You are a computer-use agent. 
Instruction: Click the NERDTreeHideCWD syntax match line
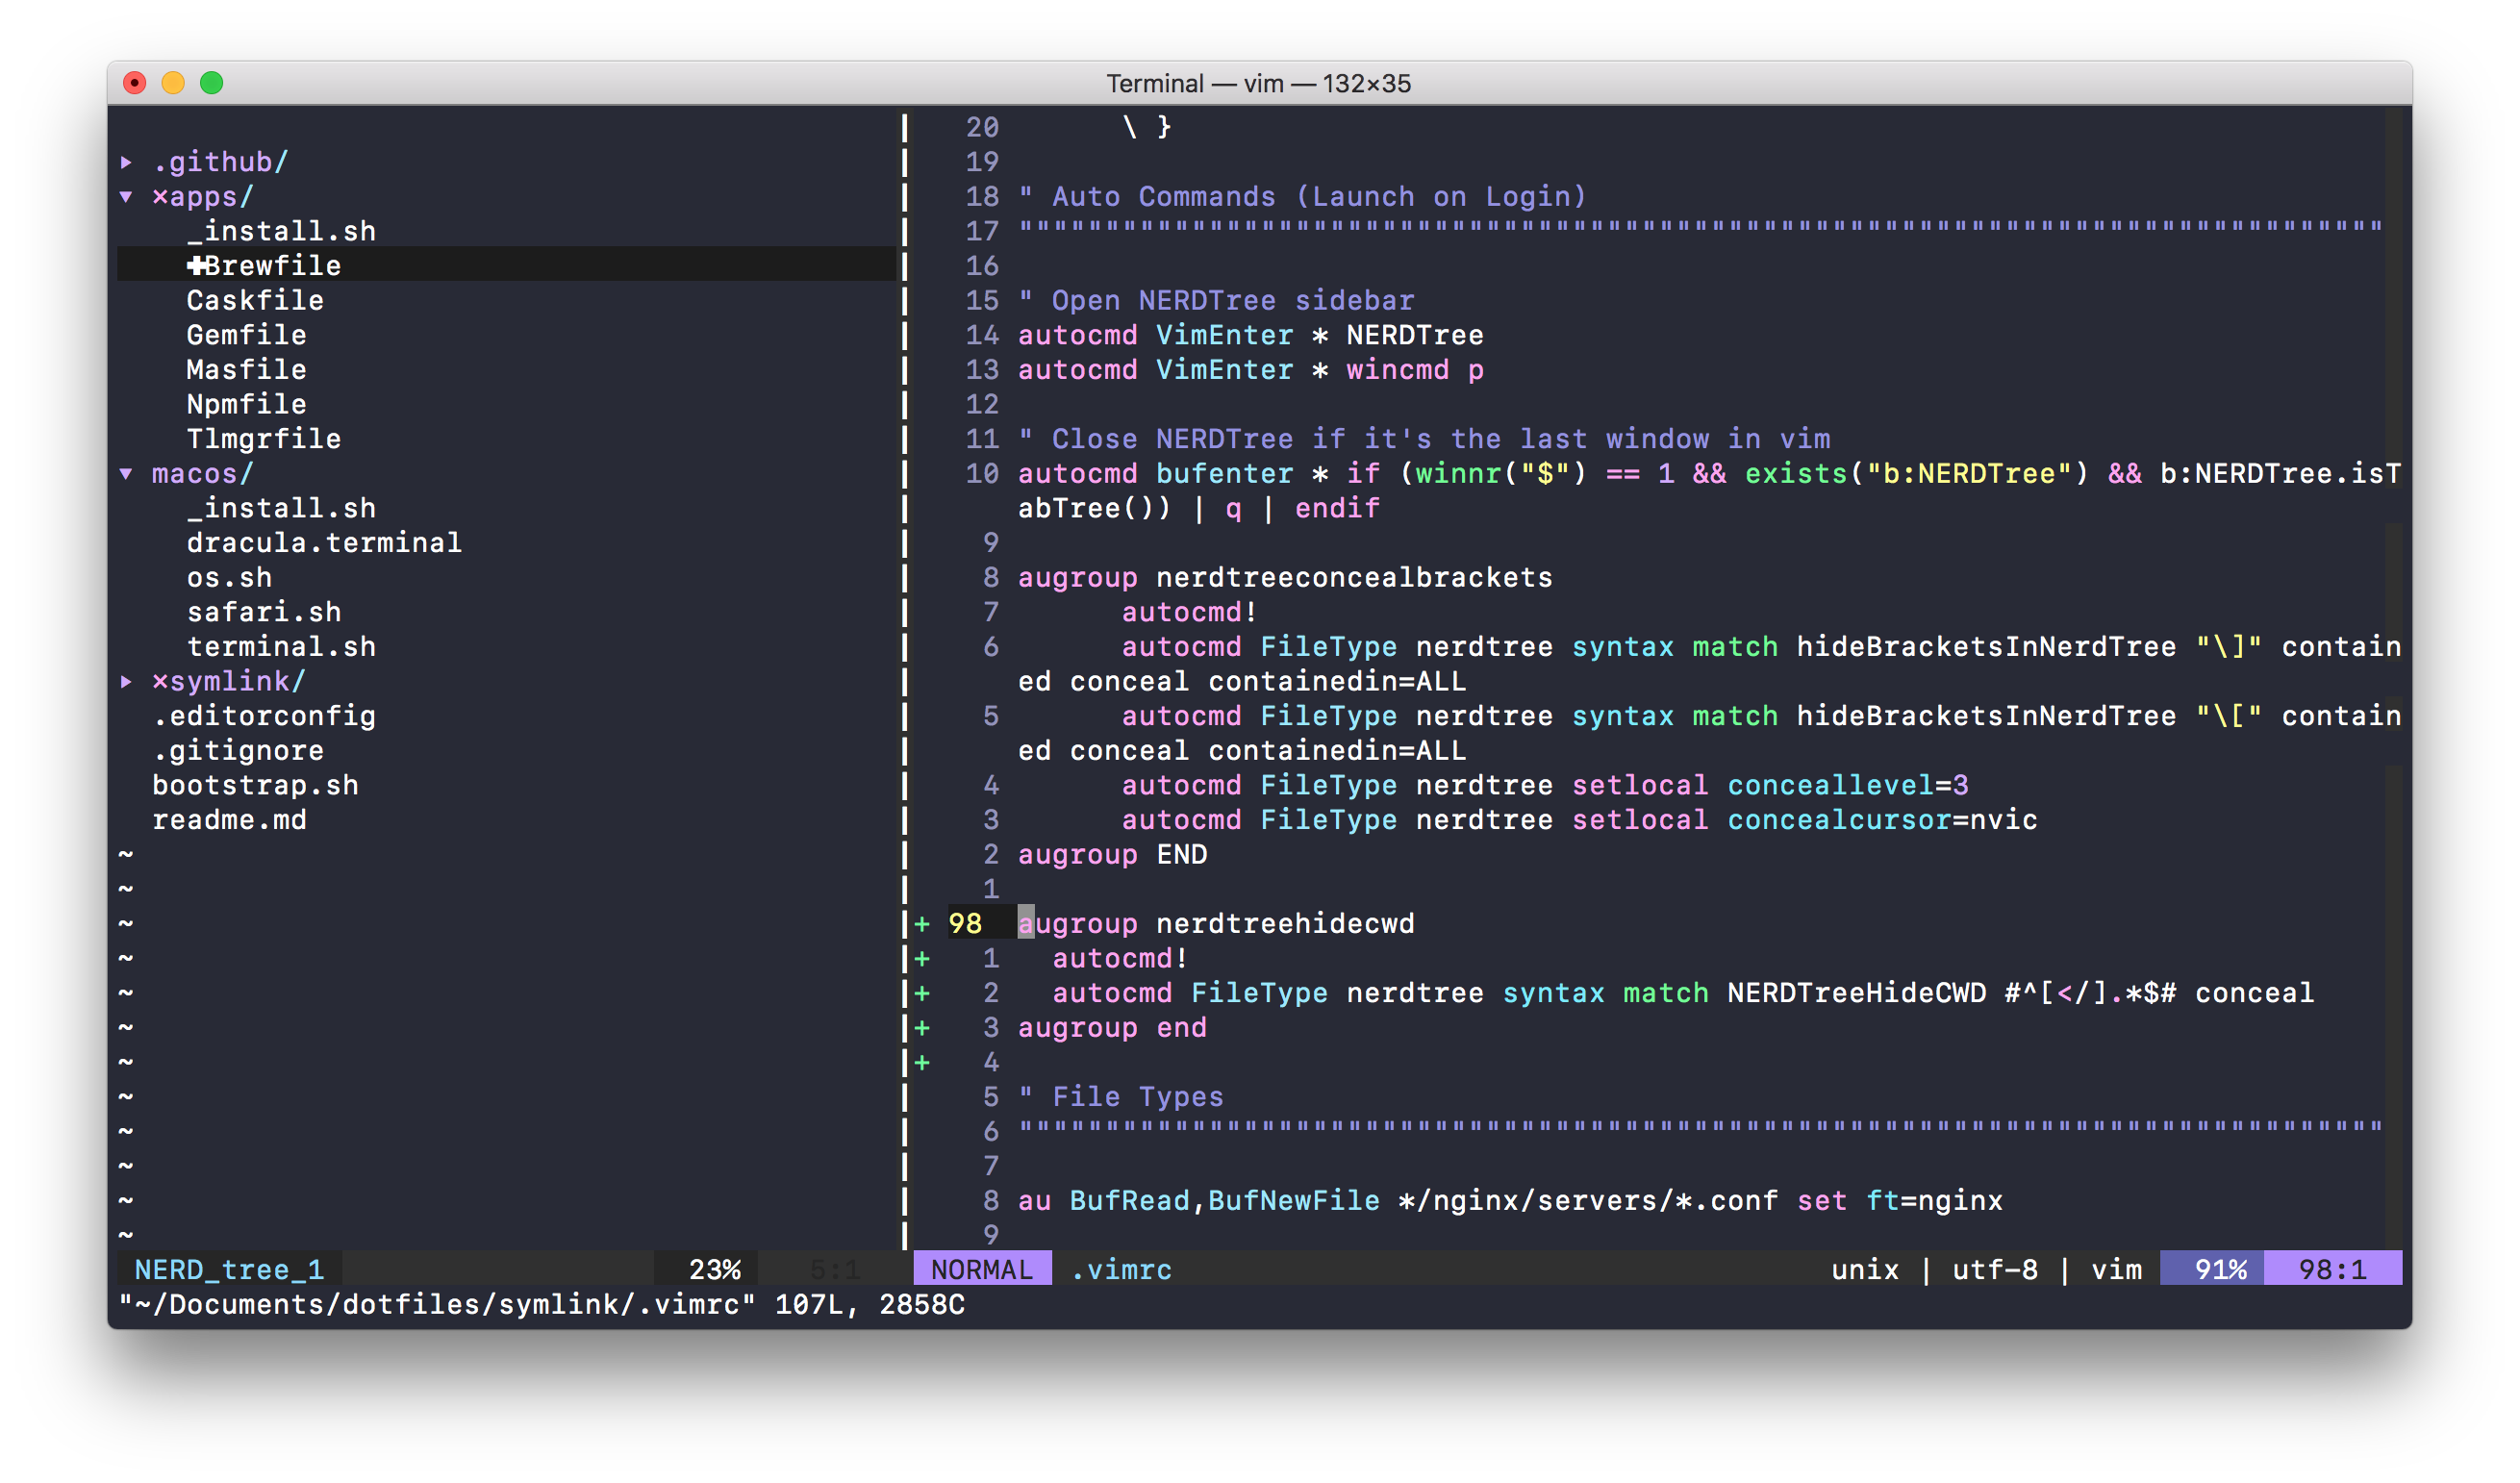tap(1683, 992)
